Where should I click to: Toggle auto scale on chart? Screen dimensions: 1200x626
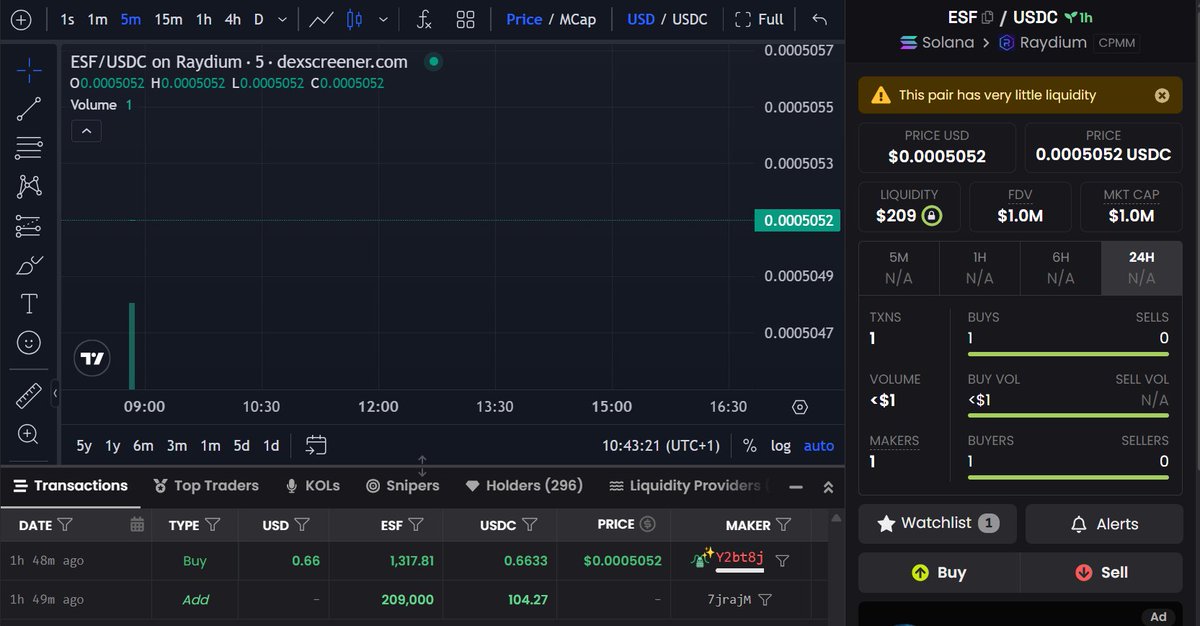819,446
